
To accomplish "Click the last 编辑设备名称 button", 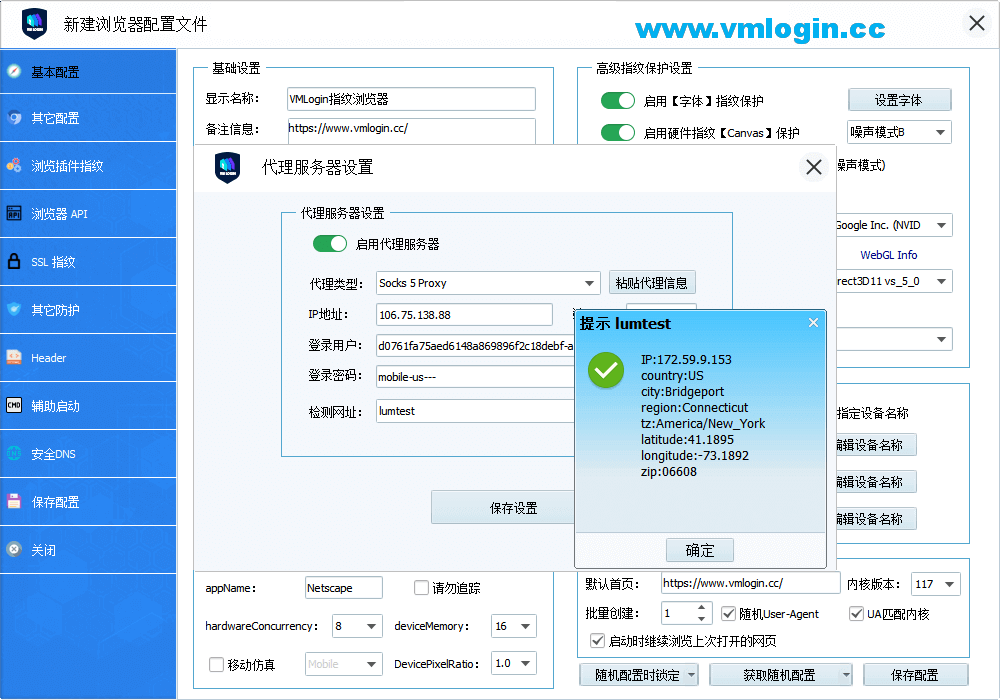I will pyautogui.click(x=876, y=519).
